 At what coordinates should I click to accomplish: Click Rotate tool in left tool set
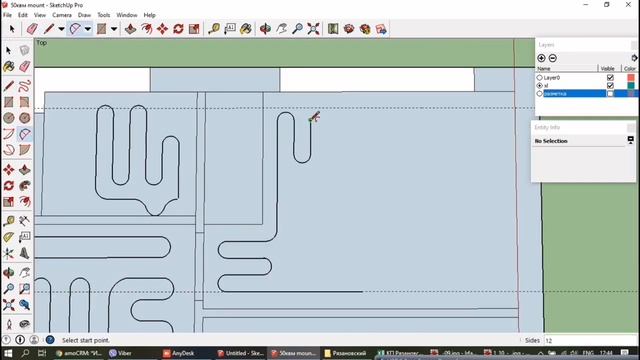[x=9, y=186]
